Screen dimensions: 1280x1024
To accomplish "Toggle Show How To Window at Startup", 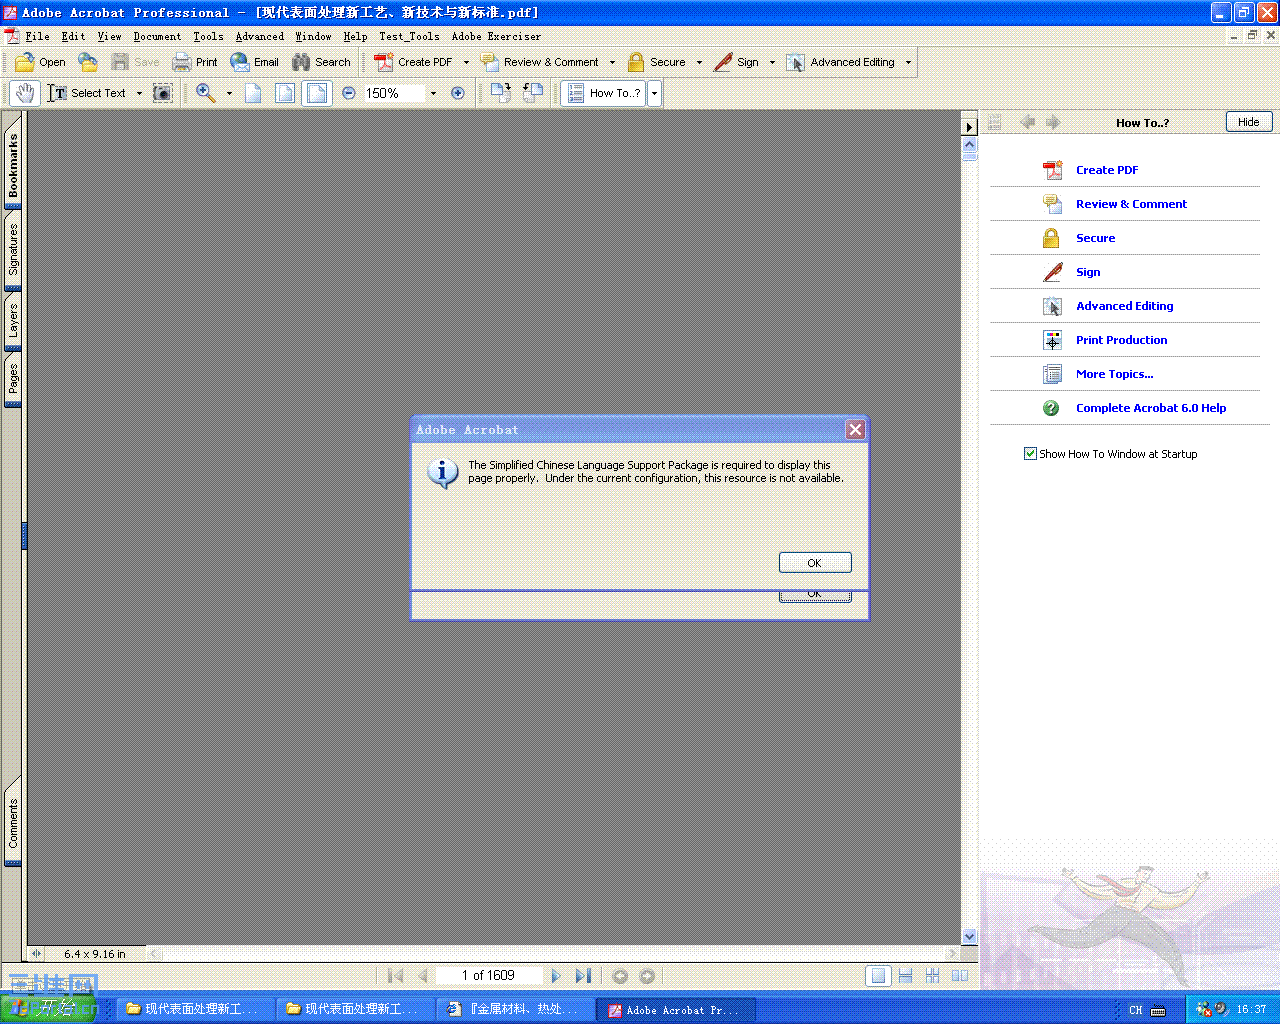I will (x=1030, y=454).
